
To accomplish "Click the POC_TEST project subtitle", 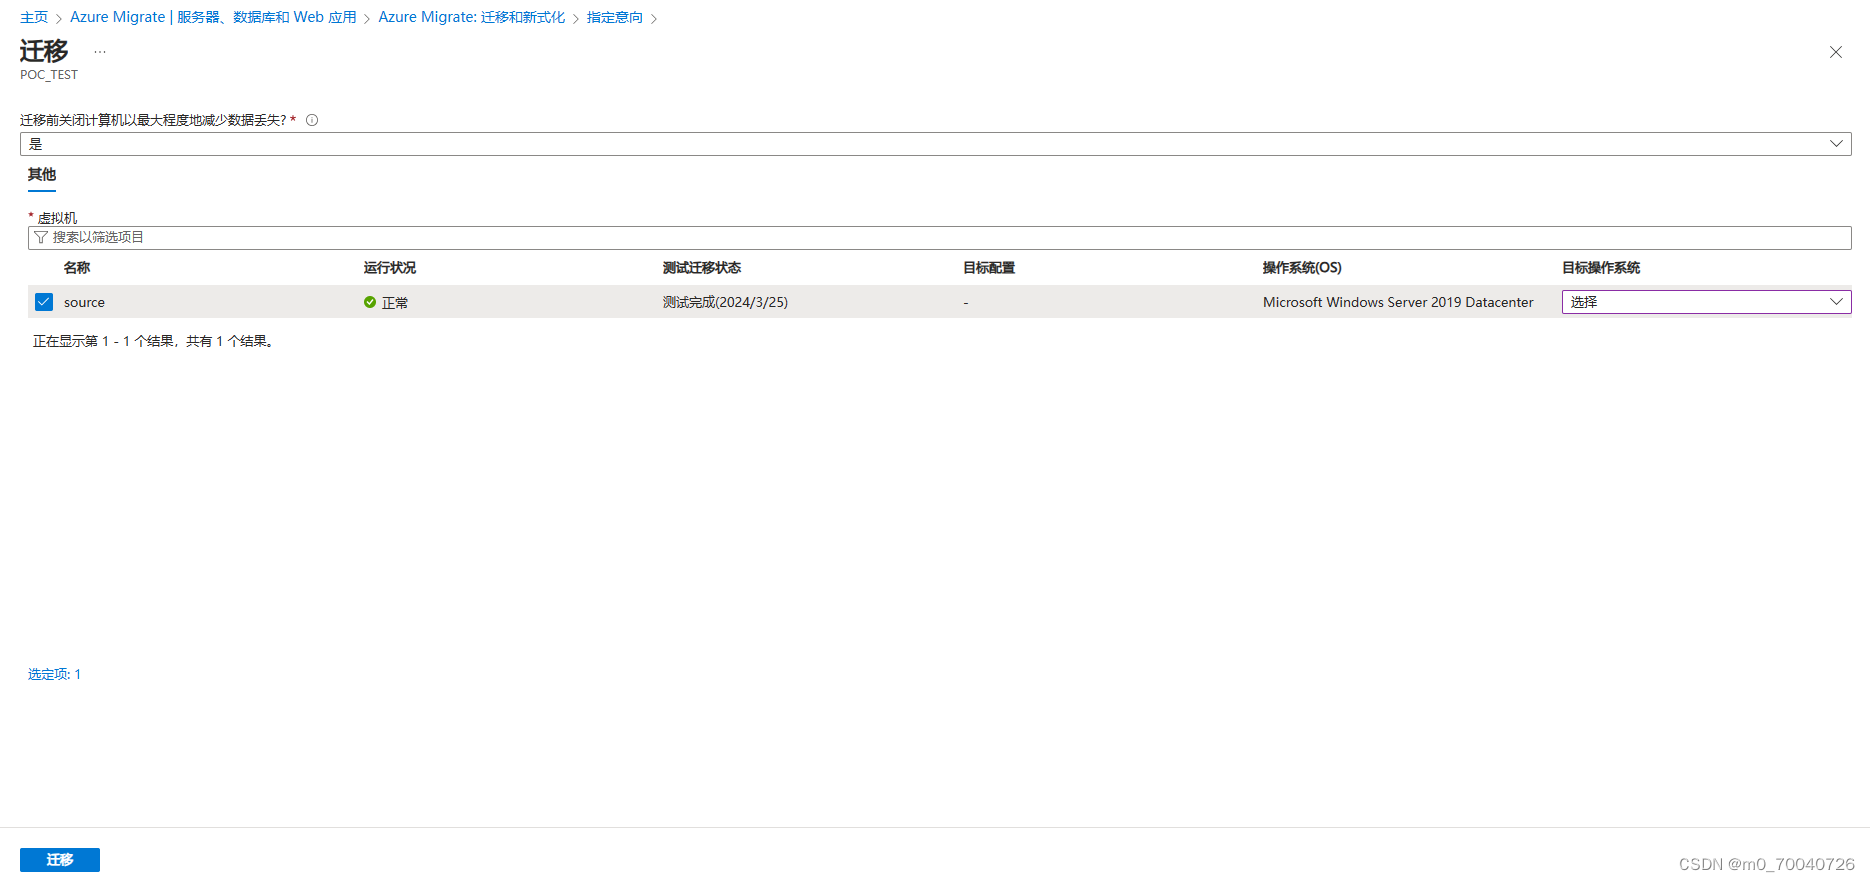I will pos(49,75).
